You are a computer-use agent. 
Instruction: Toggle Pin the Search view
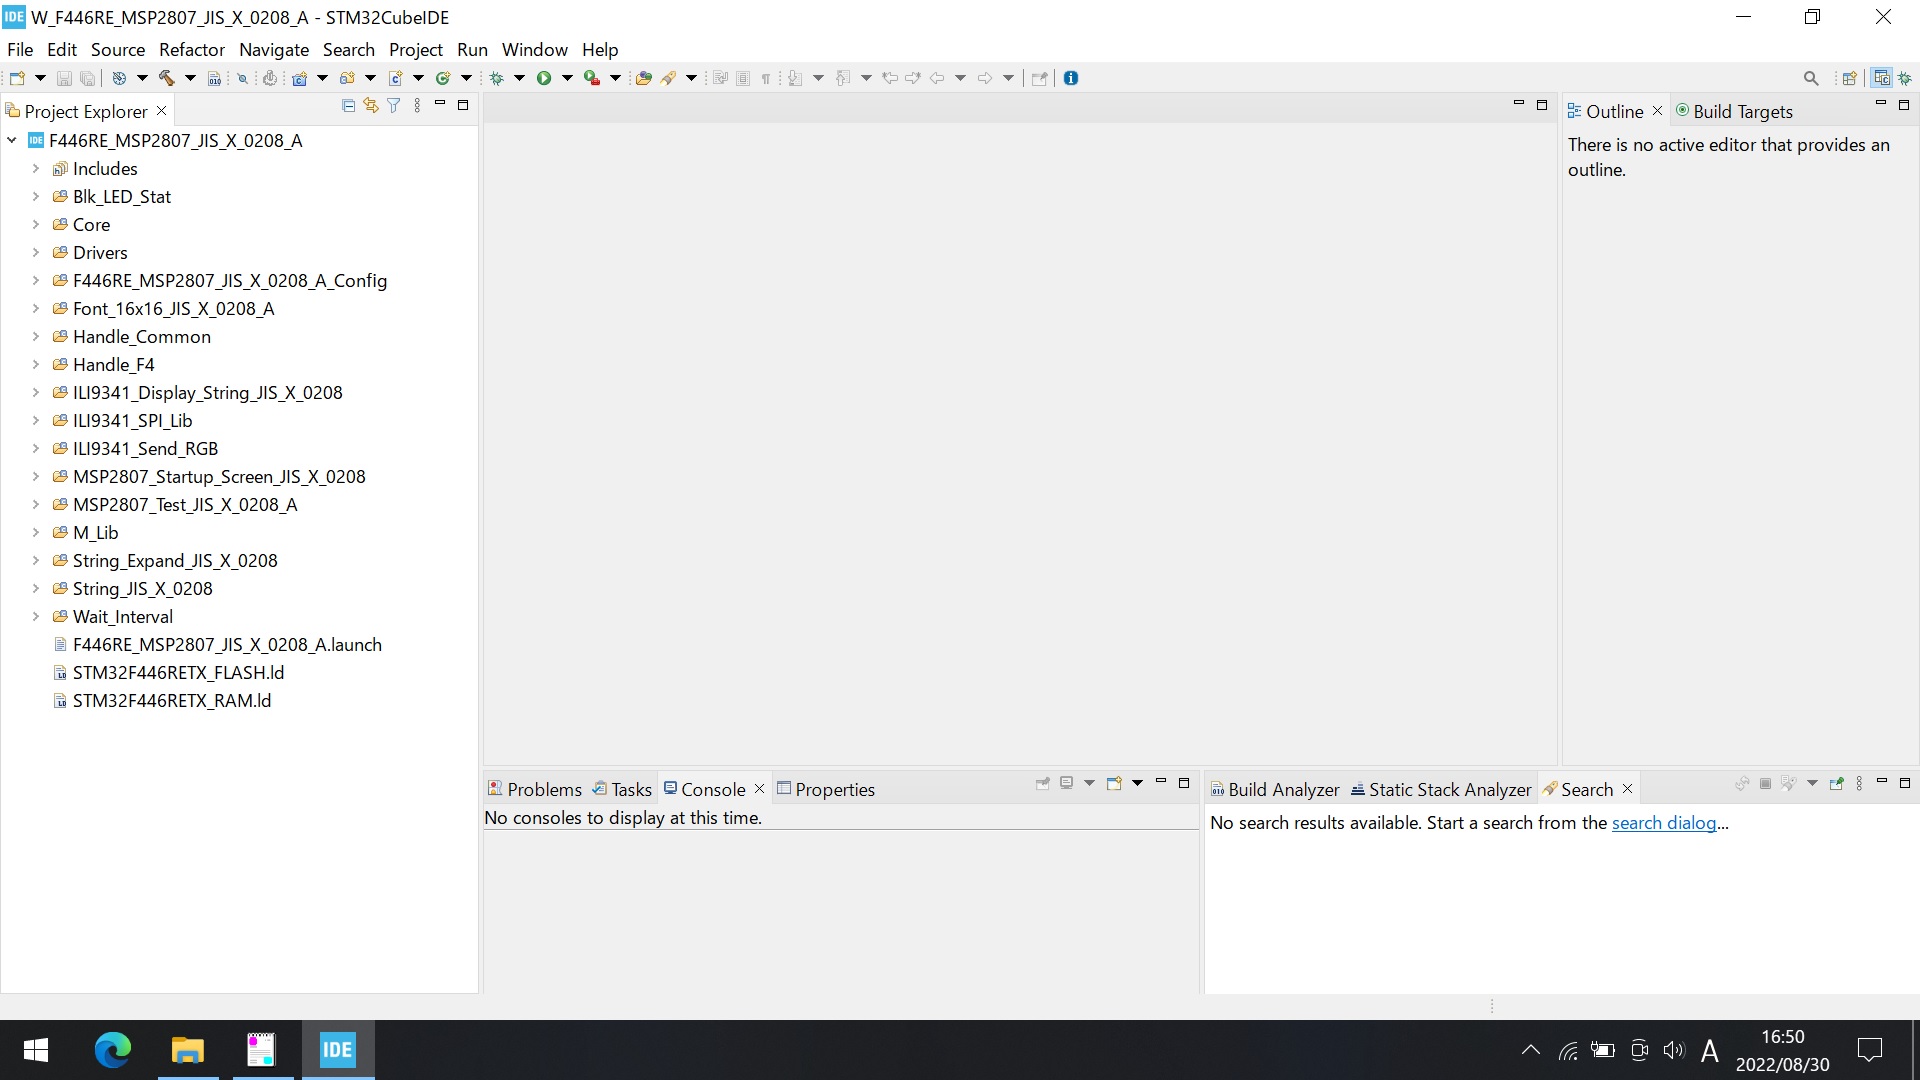(1836, 784)
